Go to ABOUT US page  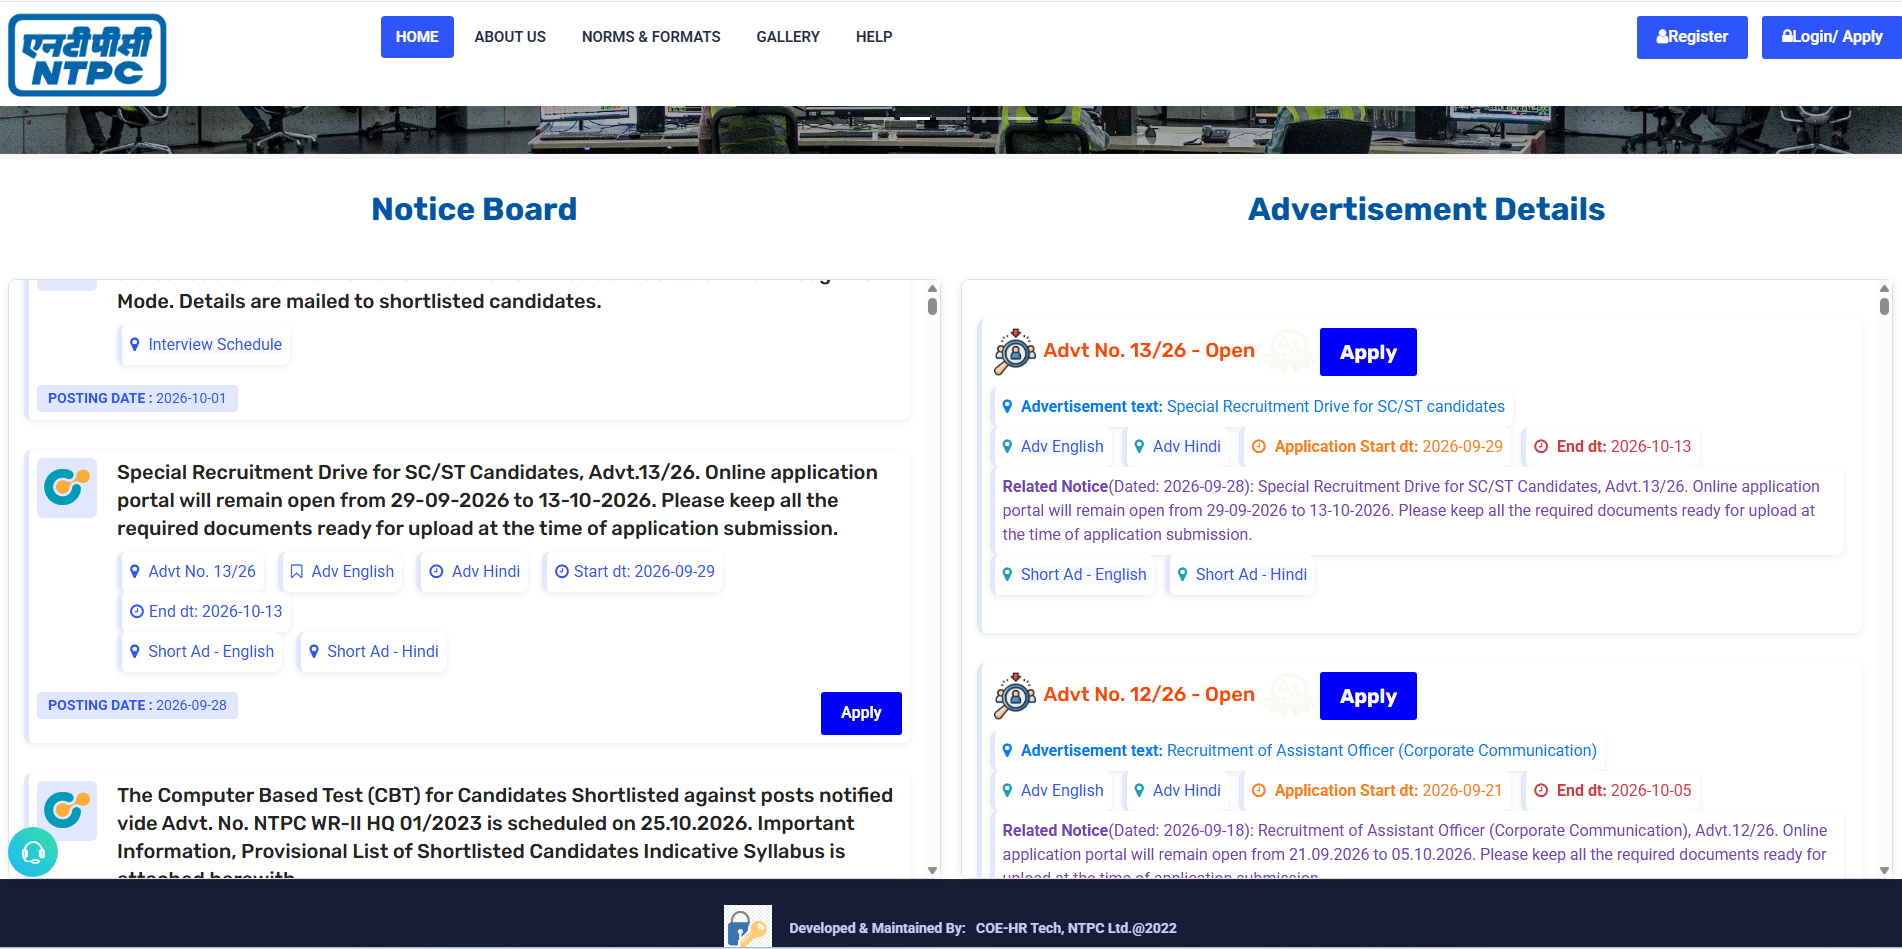click(510, 37)
